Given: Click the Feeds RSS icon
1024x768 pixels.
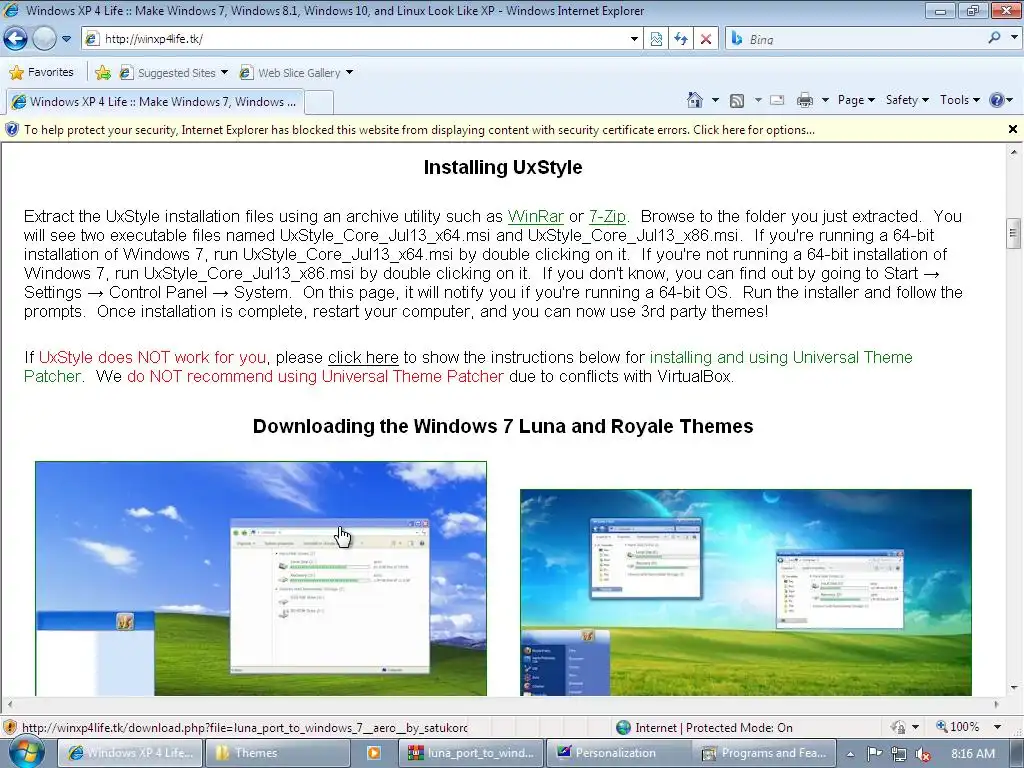Looking at the screenshot, I should point(737,100).
